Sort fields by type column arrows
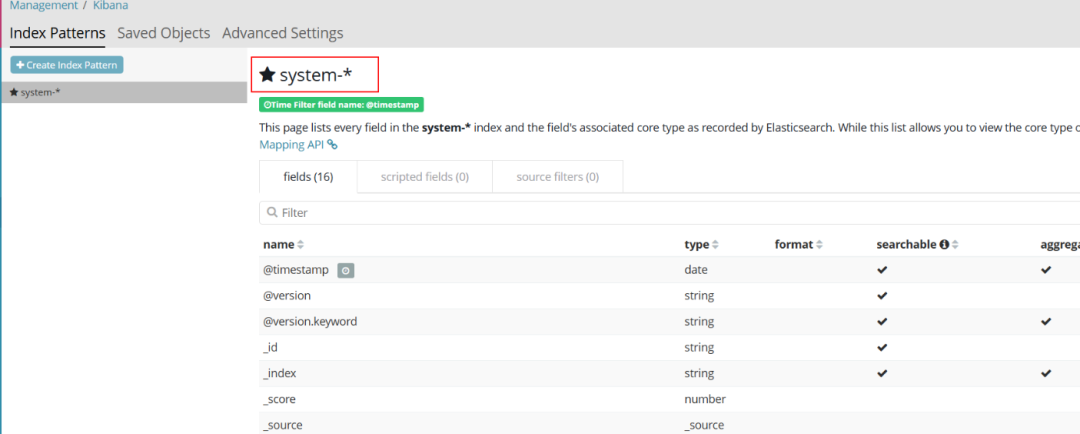This screenshot has height=434, width=1080. (x=715, y=245)
